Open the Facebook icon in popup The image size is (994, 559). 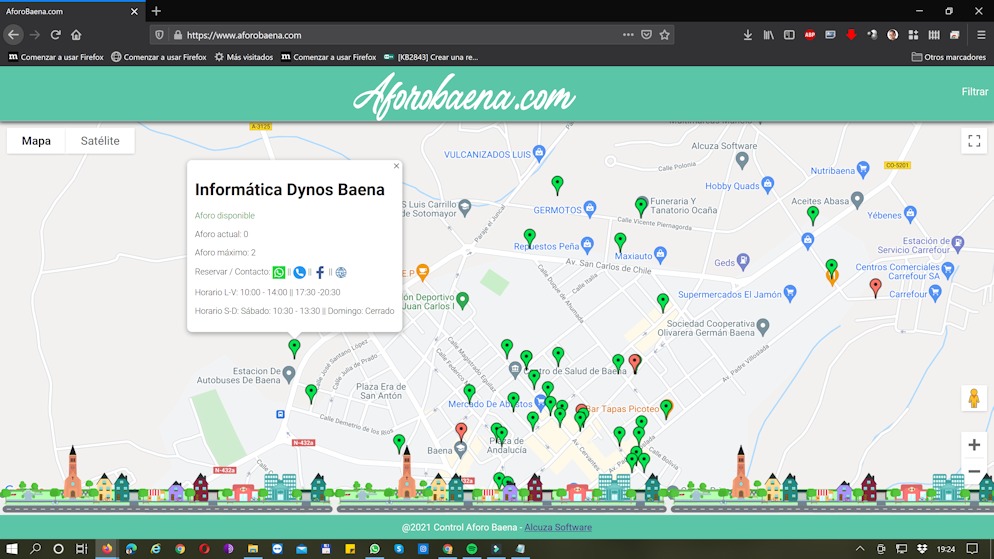click(320, 273)
